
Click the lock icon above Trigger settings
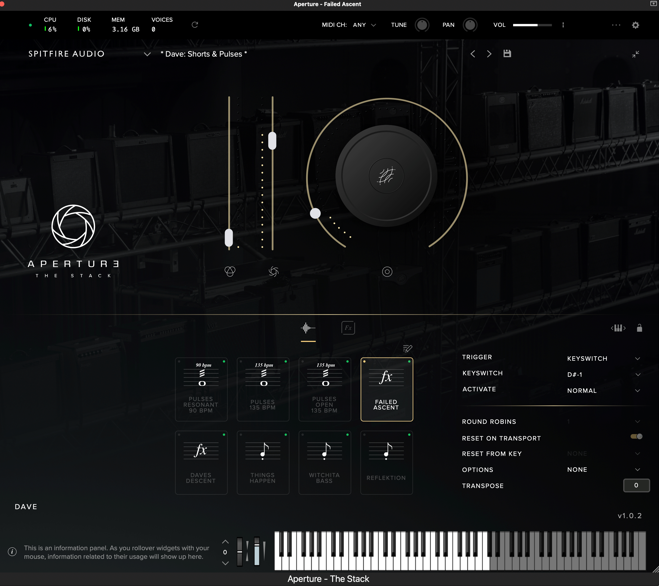pos(639,328)
